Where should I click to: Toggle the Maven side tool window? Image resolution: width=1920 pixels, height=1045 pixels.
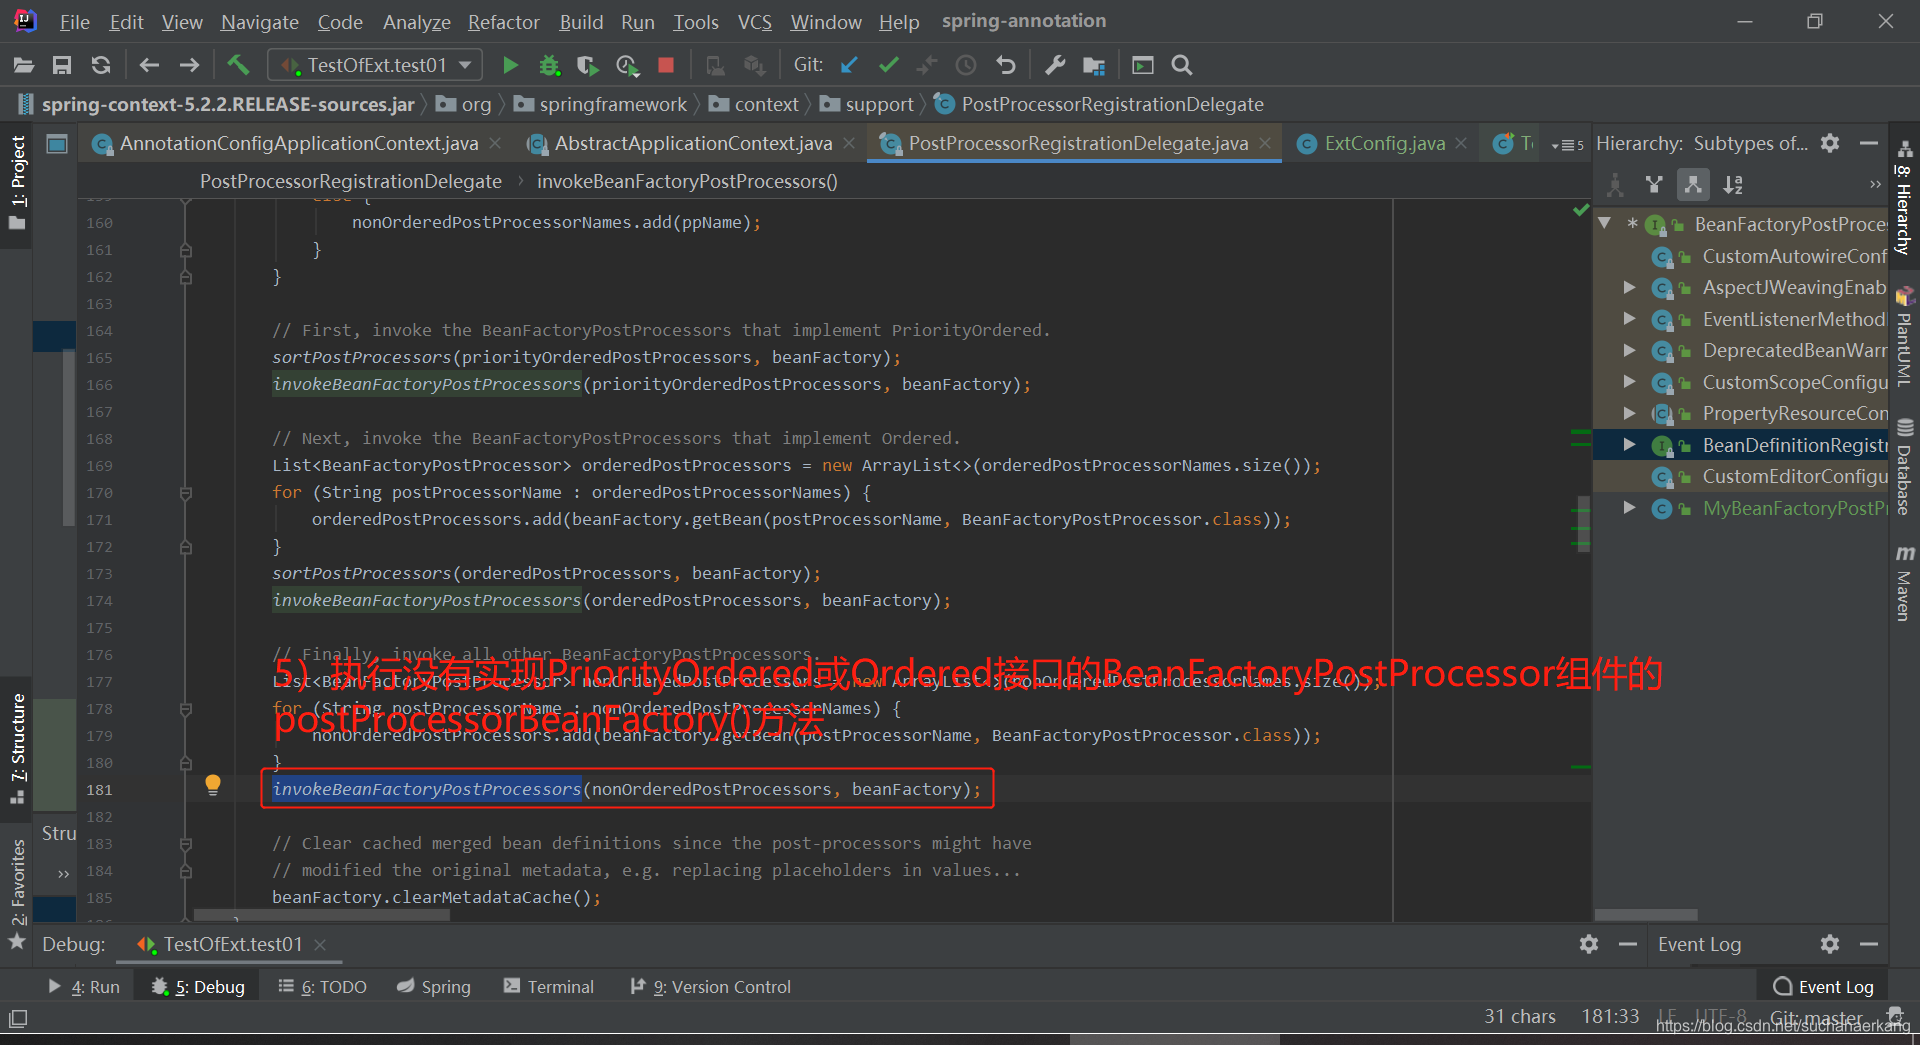(x=1904, y=584)
